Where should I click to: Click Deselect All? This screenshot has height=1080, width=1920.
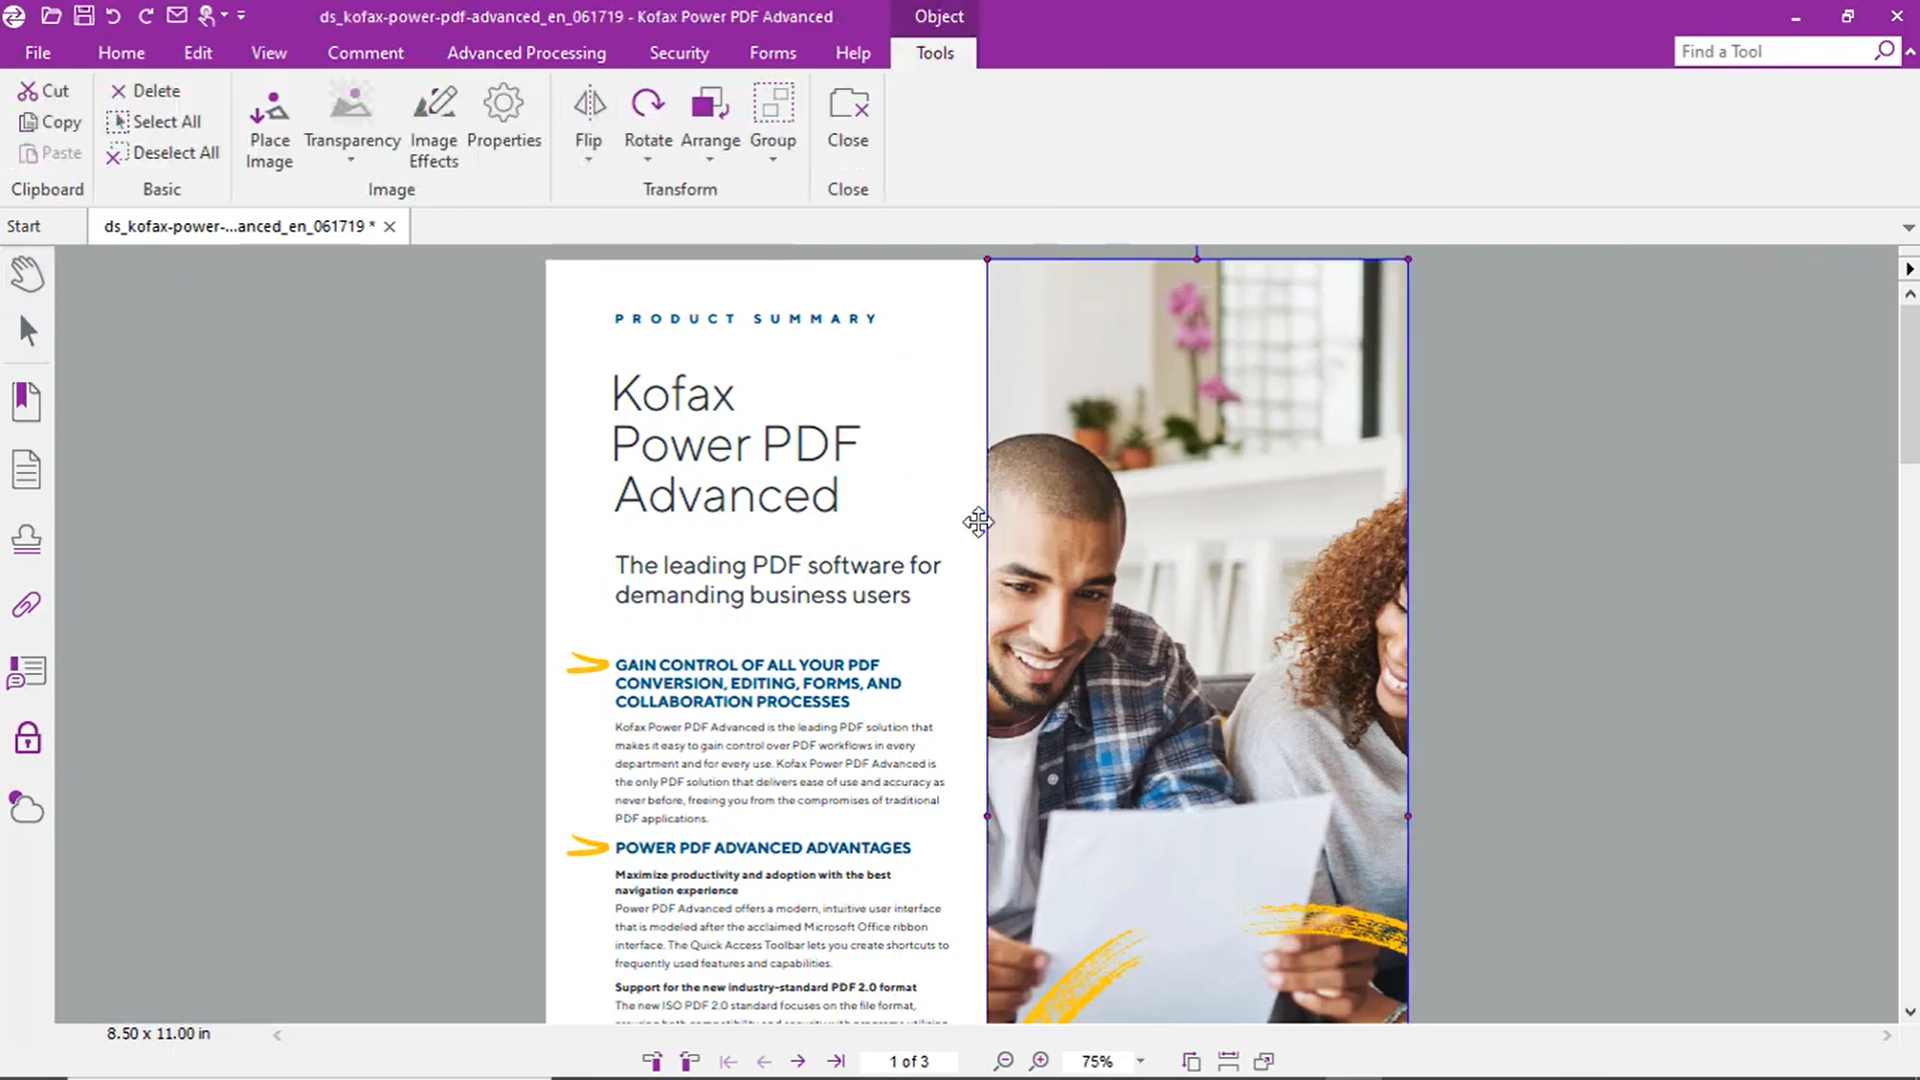tap(162, 153)
